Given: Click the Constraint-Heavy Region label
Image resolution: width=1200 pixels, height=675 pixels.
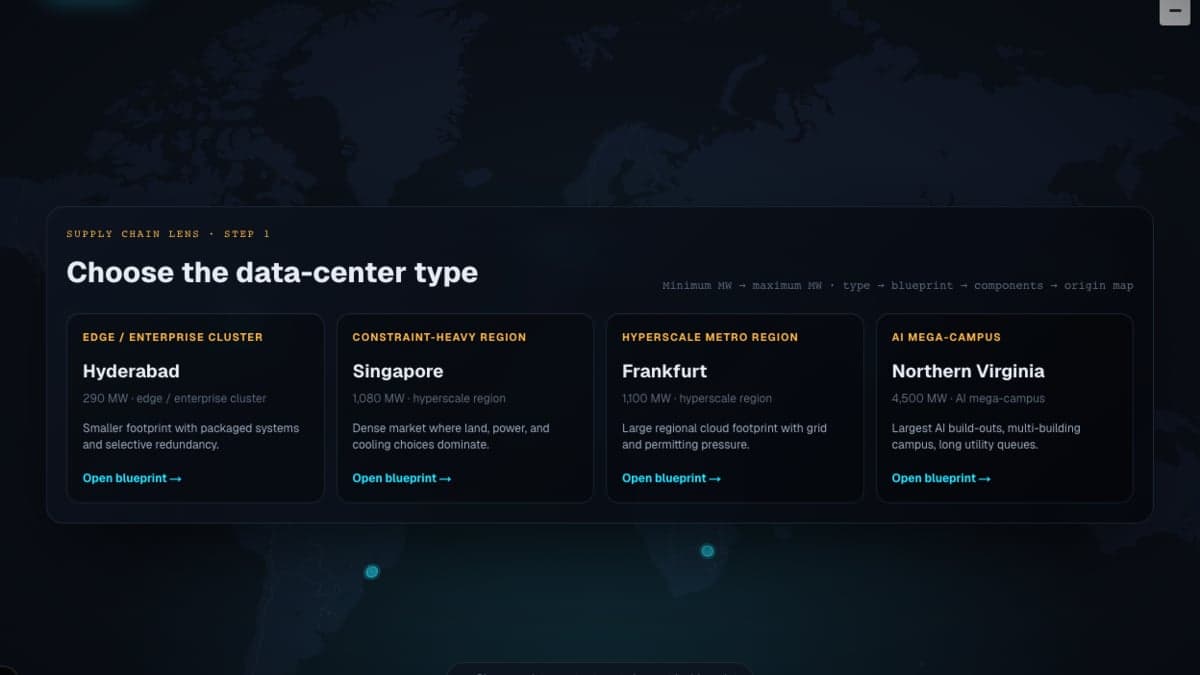Looking at the screenshot, I should pos(439,337).
